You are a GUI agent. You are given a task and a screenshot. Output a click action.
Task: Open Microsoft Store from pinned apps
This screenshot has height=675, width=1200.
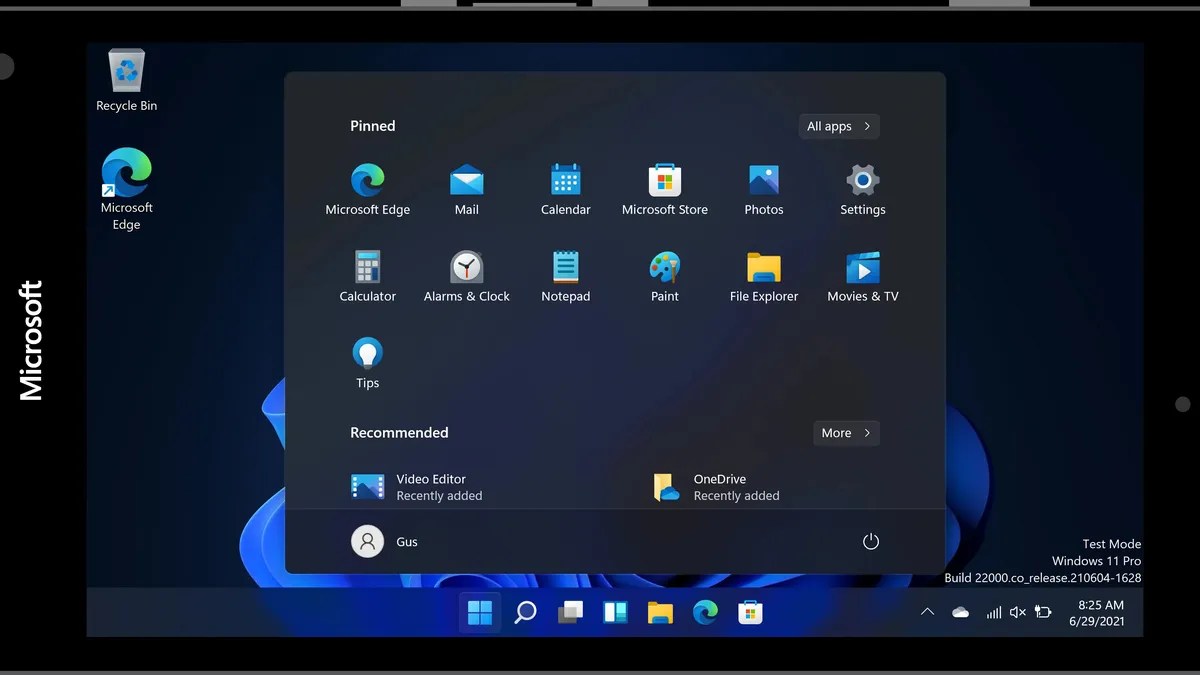click(664, 190)
